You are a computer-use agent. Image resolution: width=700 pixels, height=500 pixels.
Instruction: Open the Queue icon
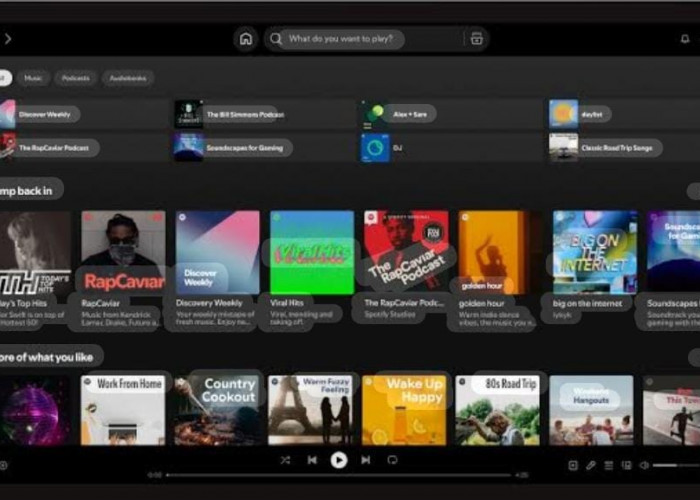click(608, 465)
